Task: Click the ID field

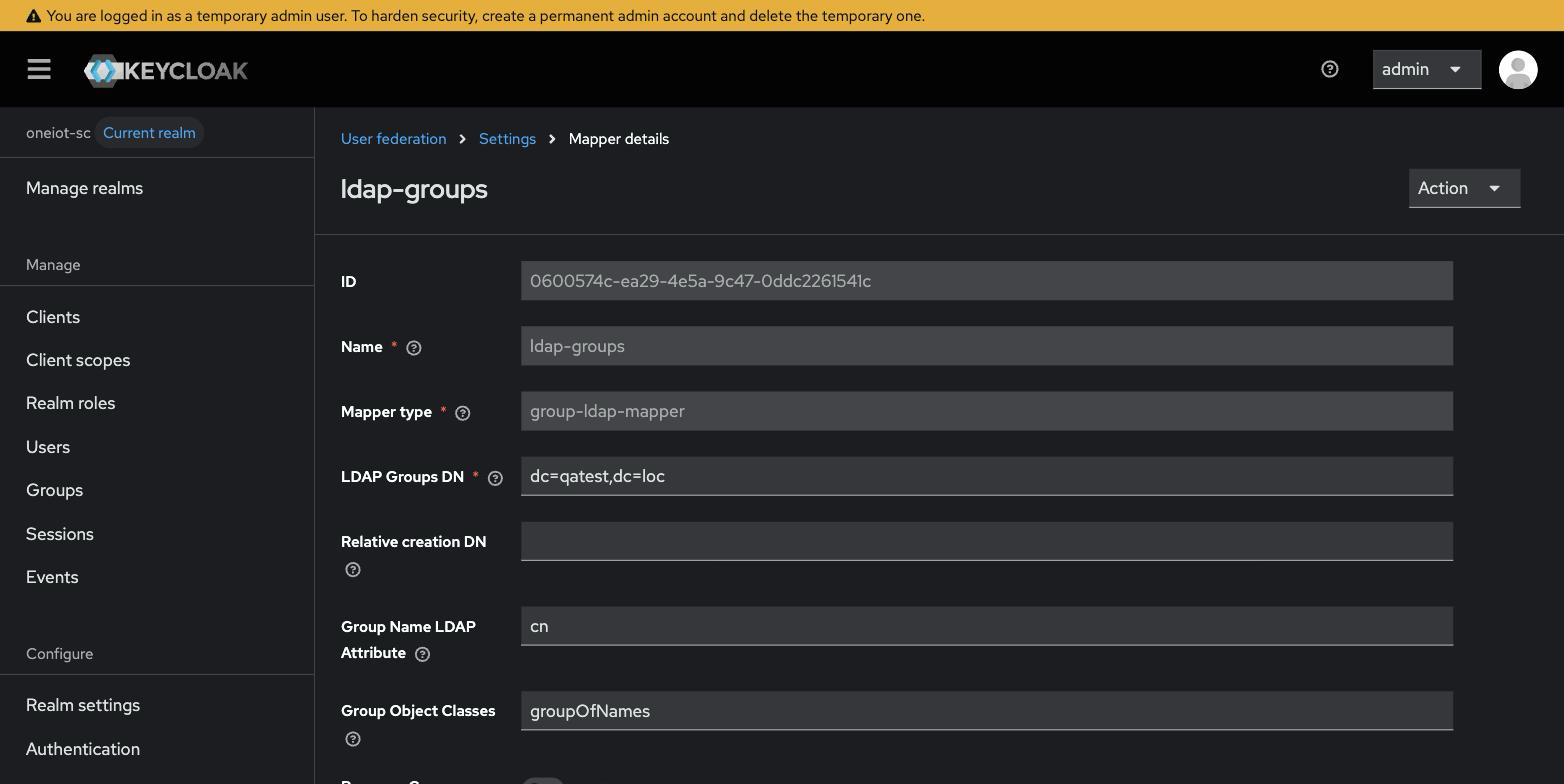Action: point(987,281)
